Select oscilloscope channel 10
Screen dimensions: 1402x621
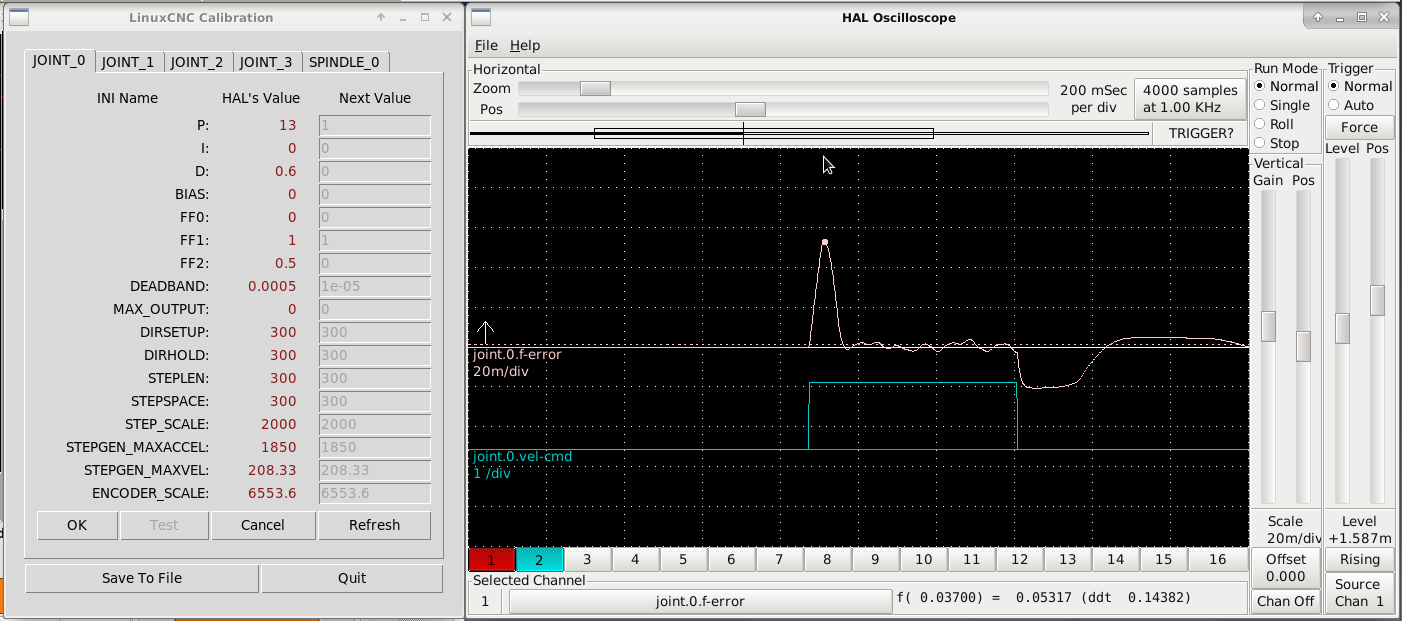923,560
